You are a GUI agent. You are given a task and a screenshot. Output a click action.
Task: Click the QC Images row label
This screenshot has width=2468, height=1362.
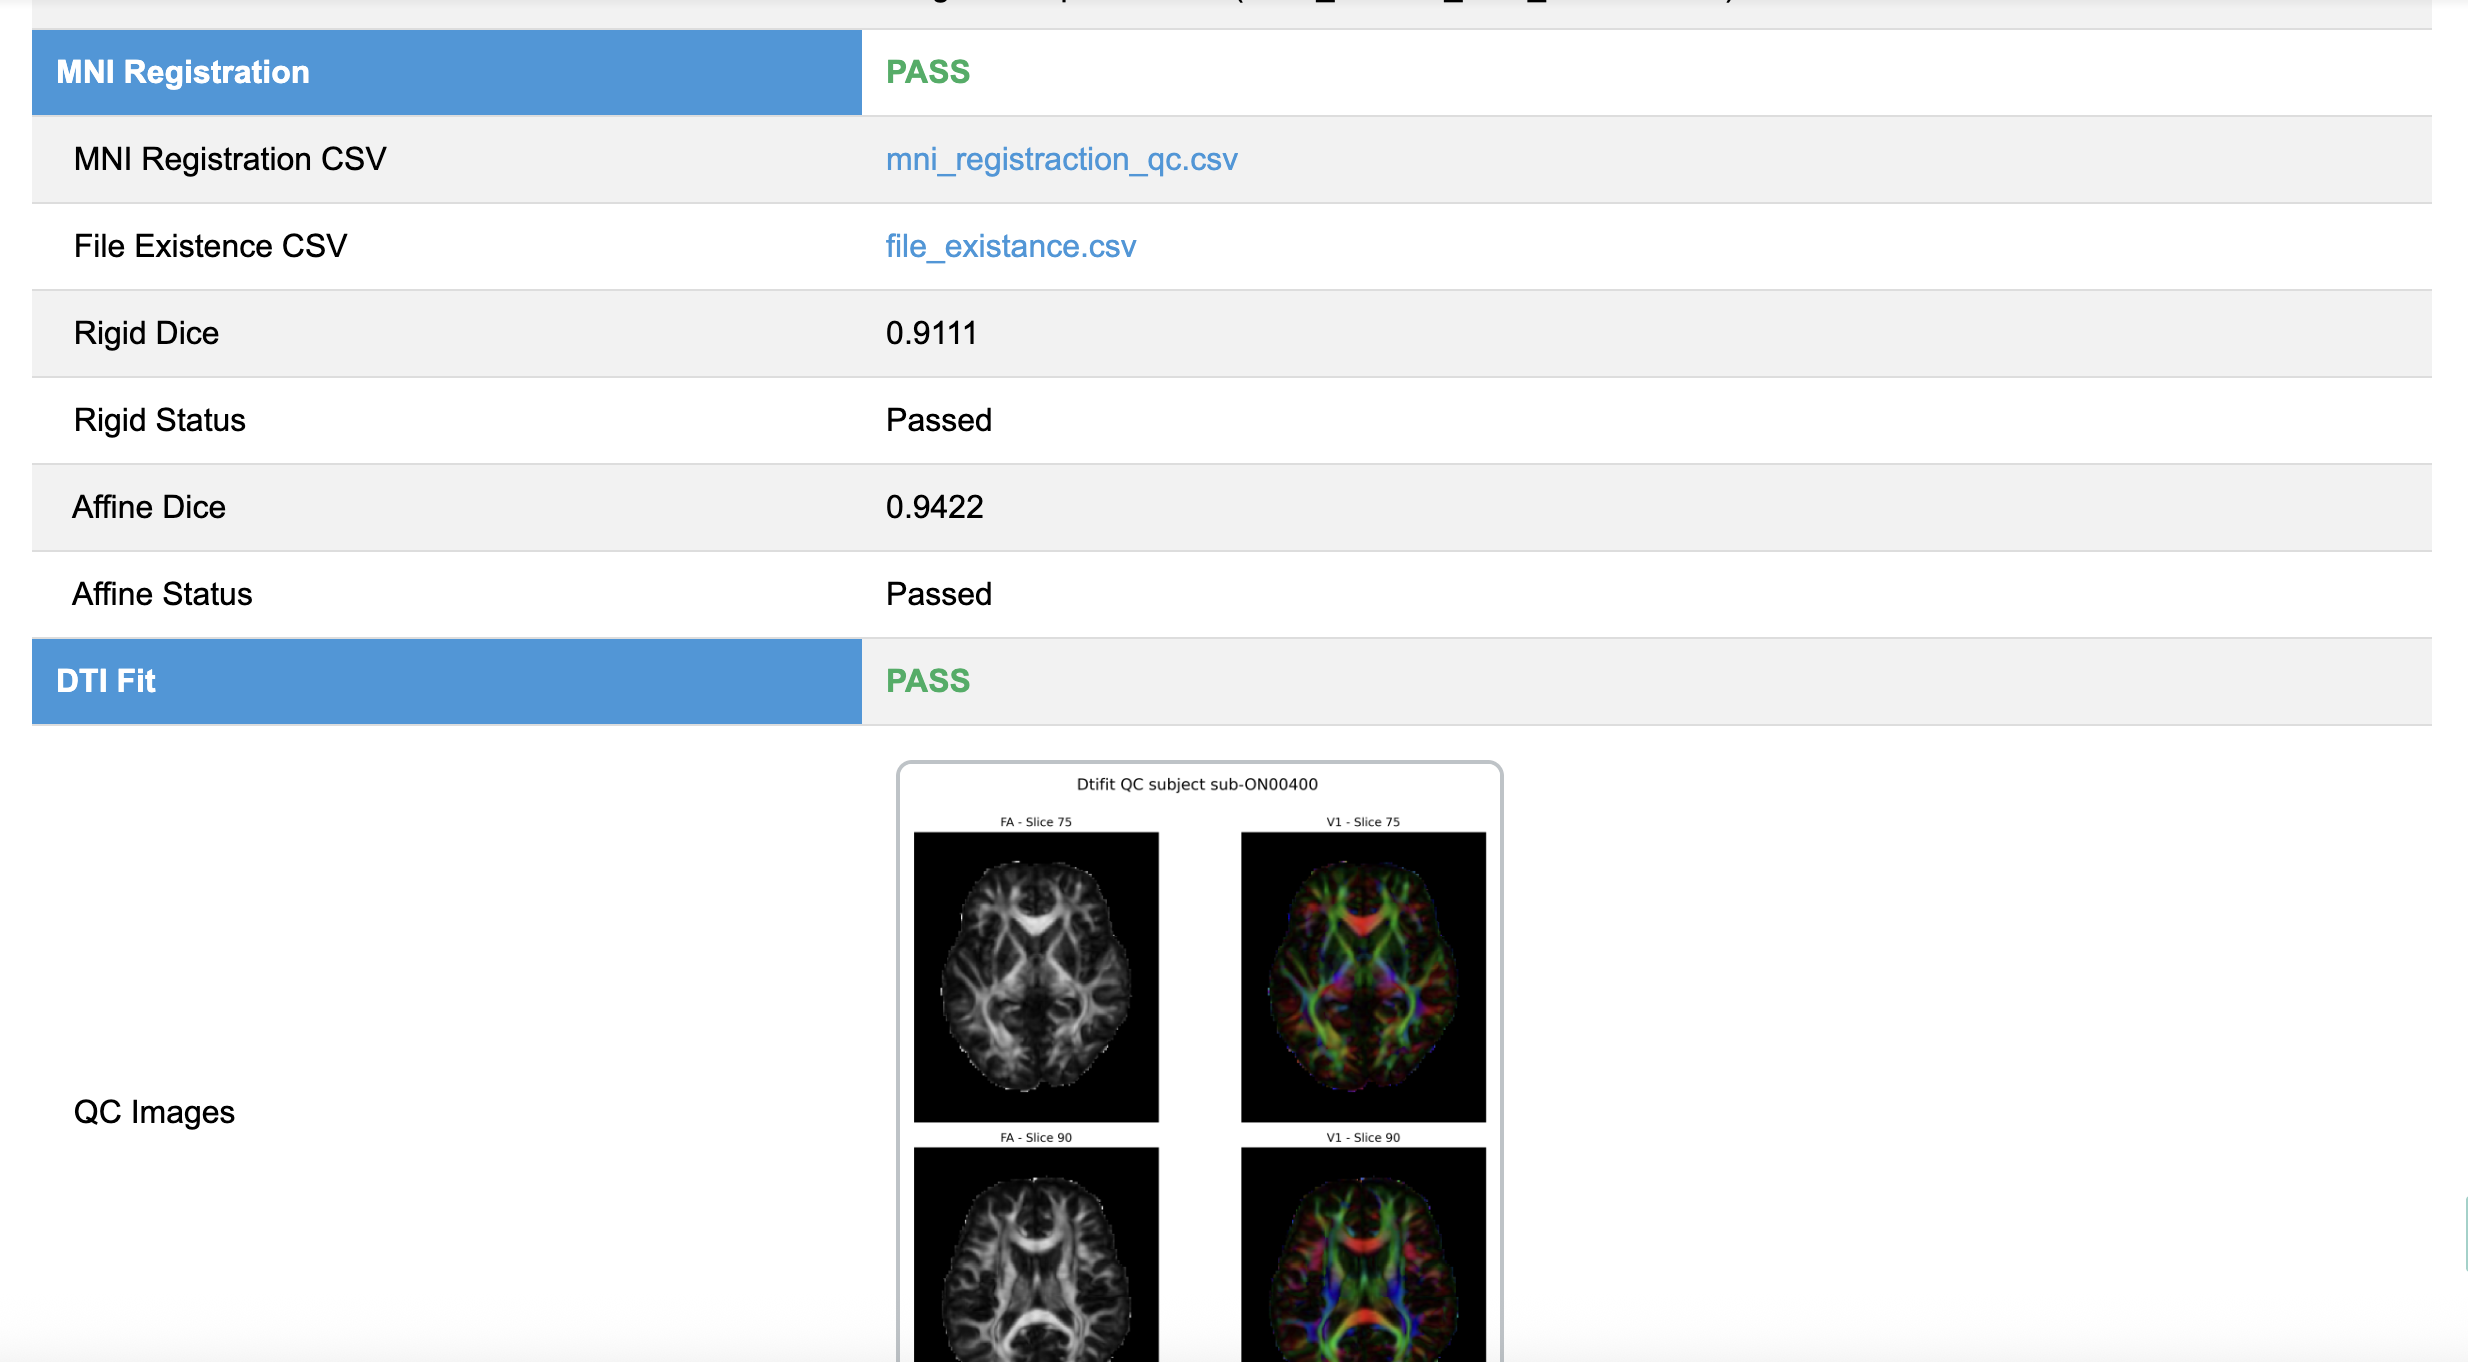(x=154, y=1112)
